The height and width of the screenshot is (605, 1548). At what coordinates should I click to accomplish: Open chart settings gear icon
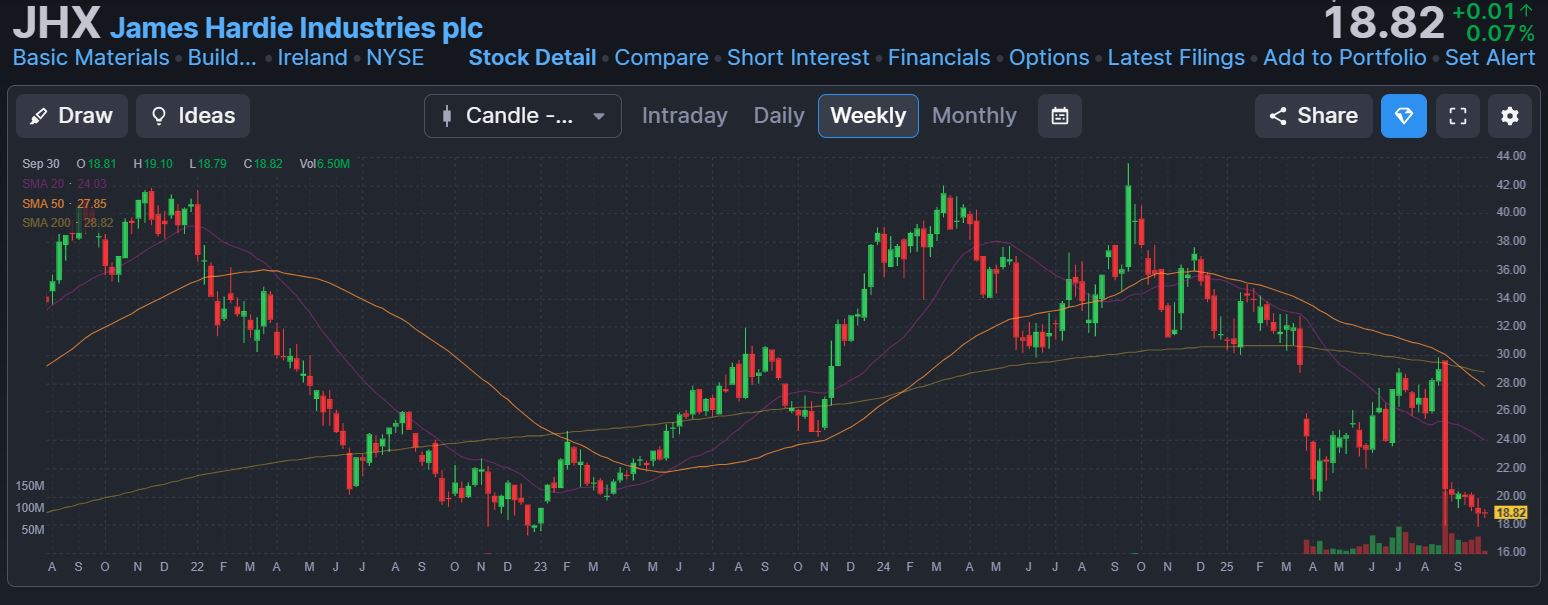tap(1509, 116)
